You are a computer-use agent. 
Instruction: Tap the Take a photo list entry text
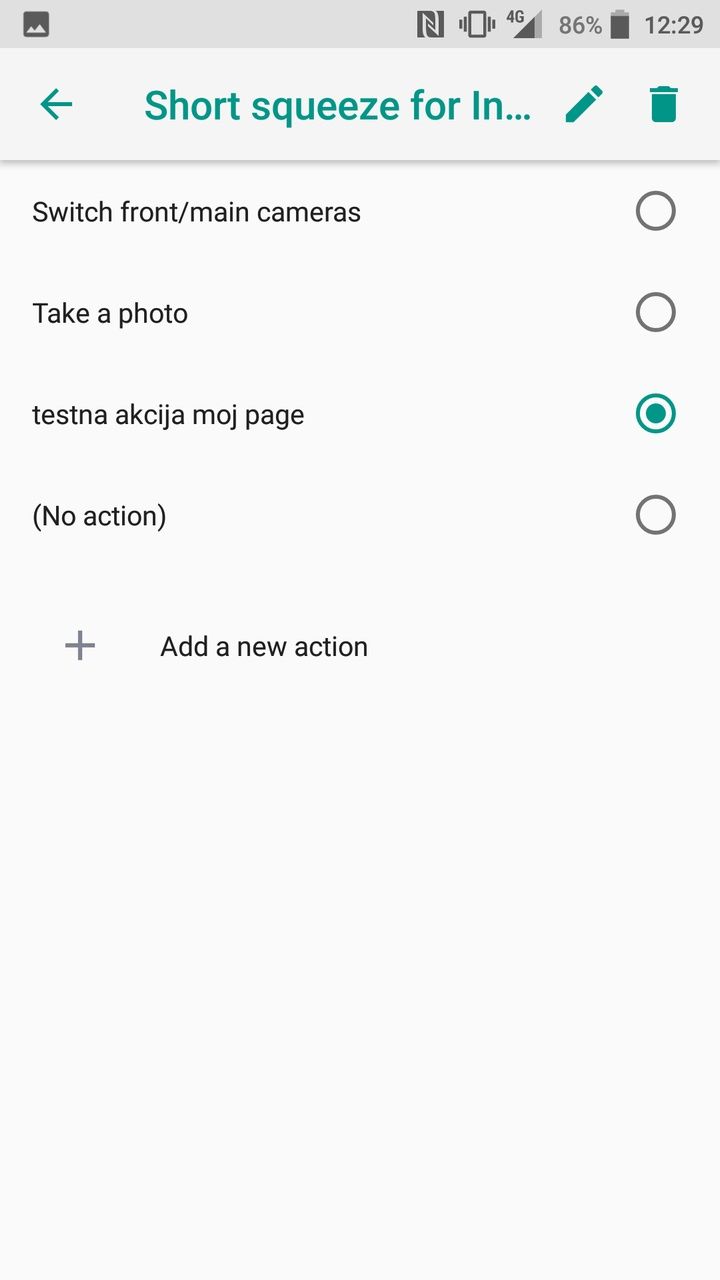click(x=110, y=314)
